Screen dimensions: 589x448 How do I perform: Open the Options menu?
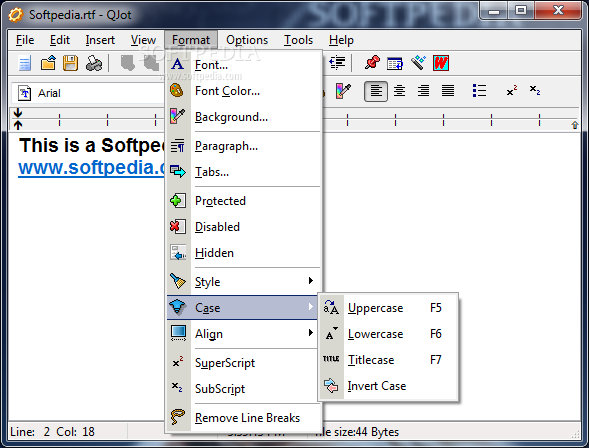pyautogui.click(x=247, y=40)
